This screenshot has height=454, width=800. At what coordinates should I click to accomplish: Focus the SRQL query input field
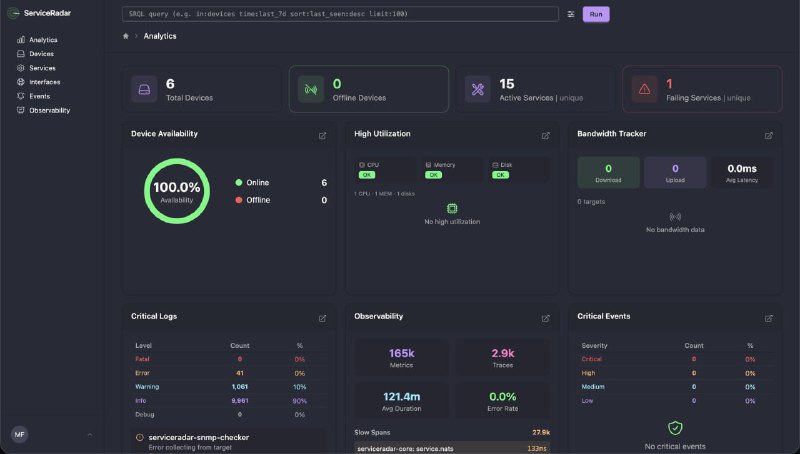[338, 14]
